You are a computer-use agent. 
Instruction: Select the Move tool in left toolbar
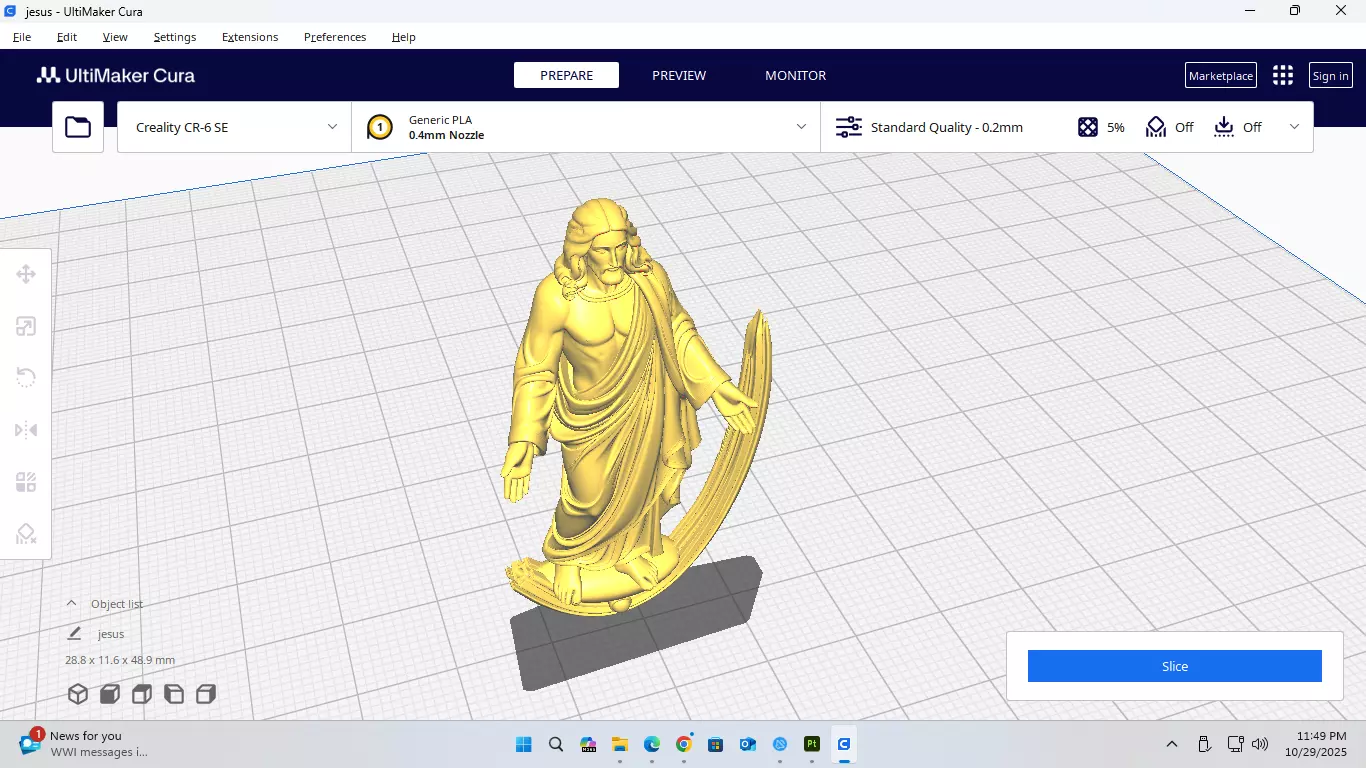(x=26, y=274)
